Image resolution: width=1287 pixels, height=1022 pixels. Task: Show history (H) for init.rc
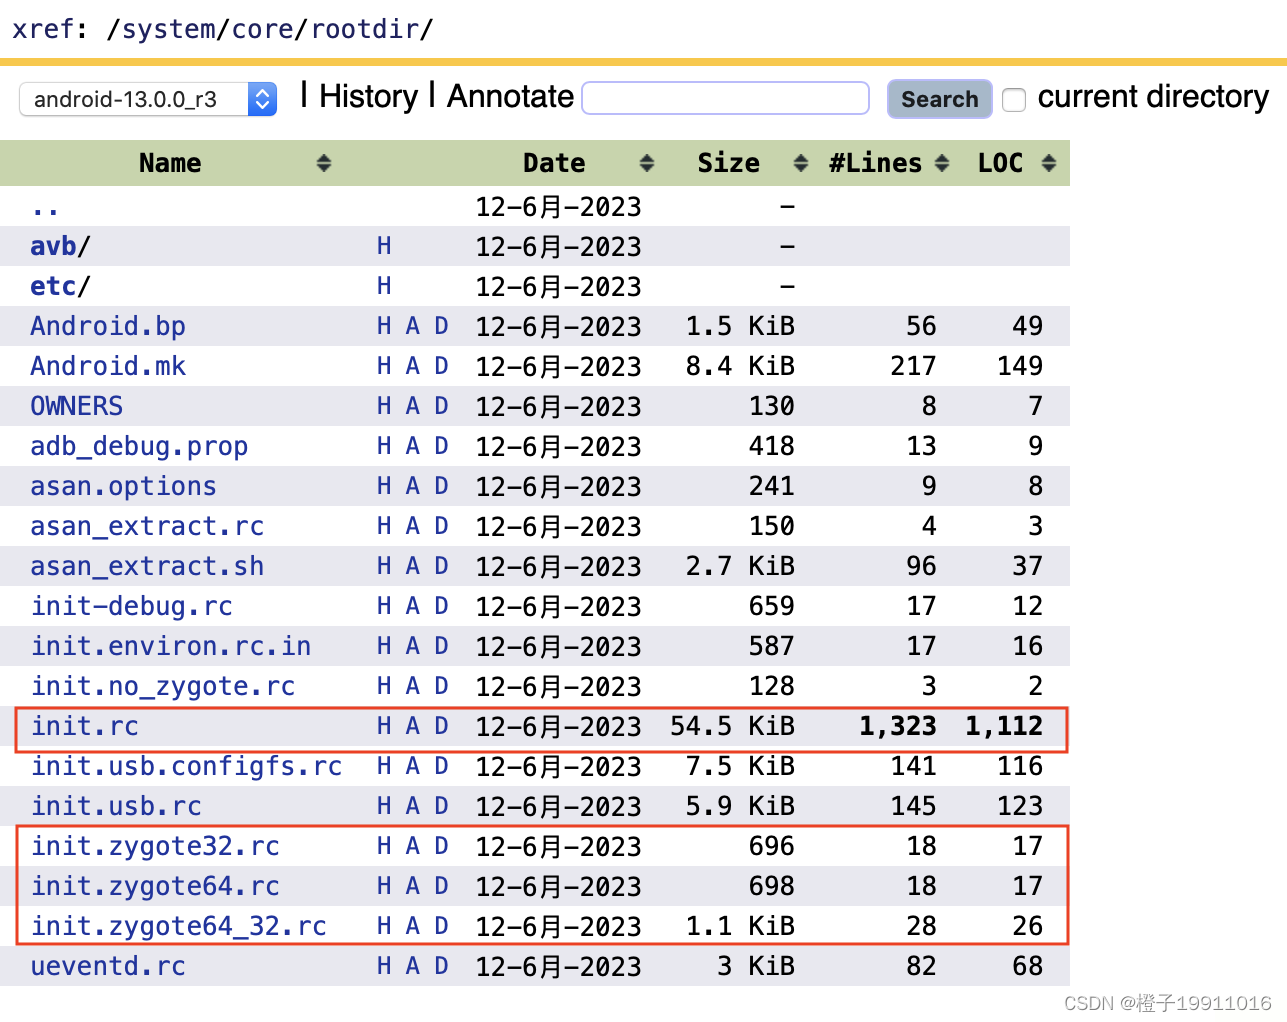point(384,726)
